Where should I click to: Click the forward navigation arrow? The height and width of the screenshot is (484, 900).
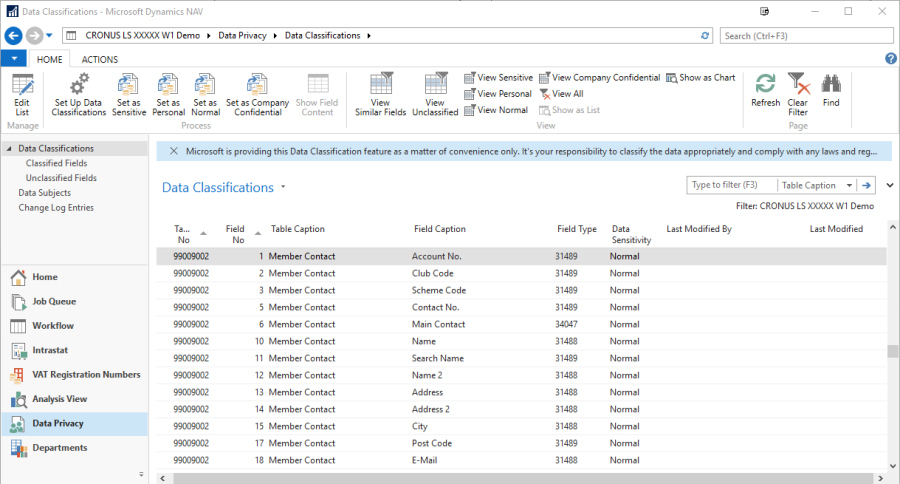click(x=34, y=36)
